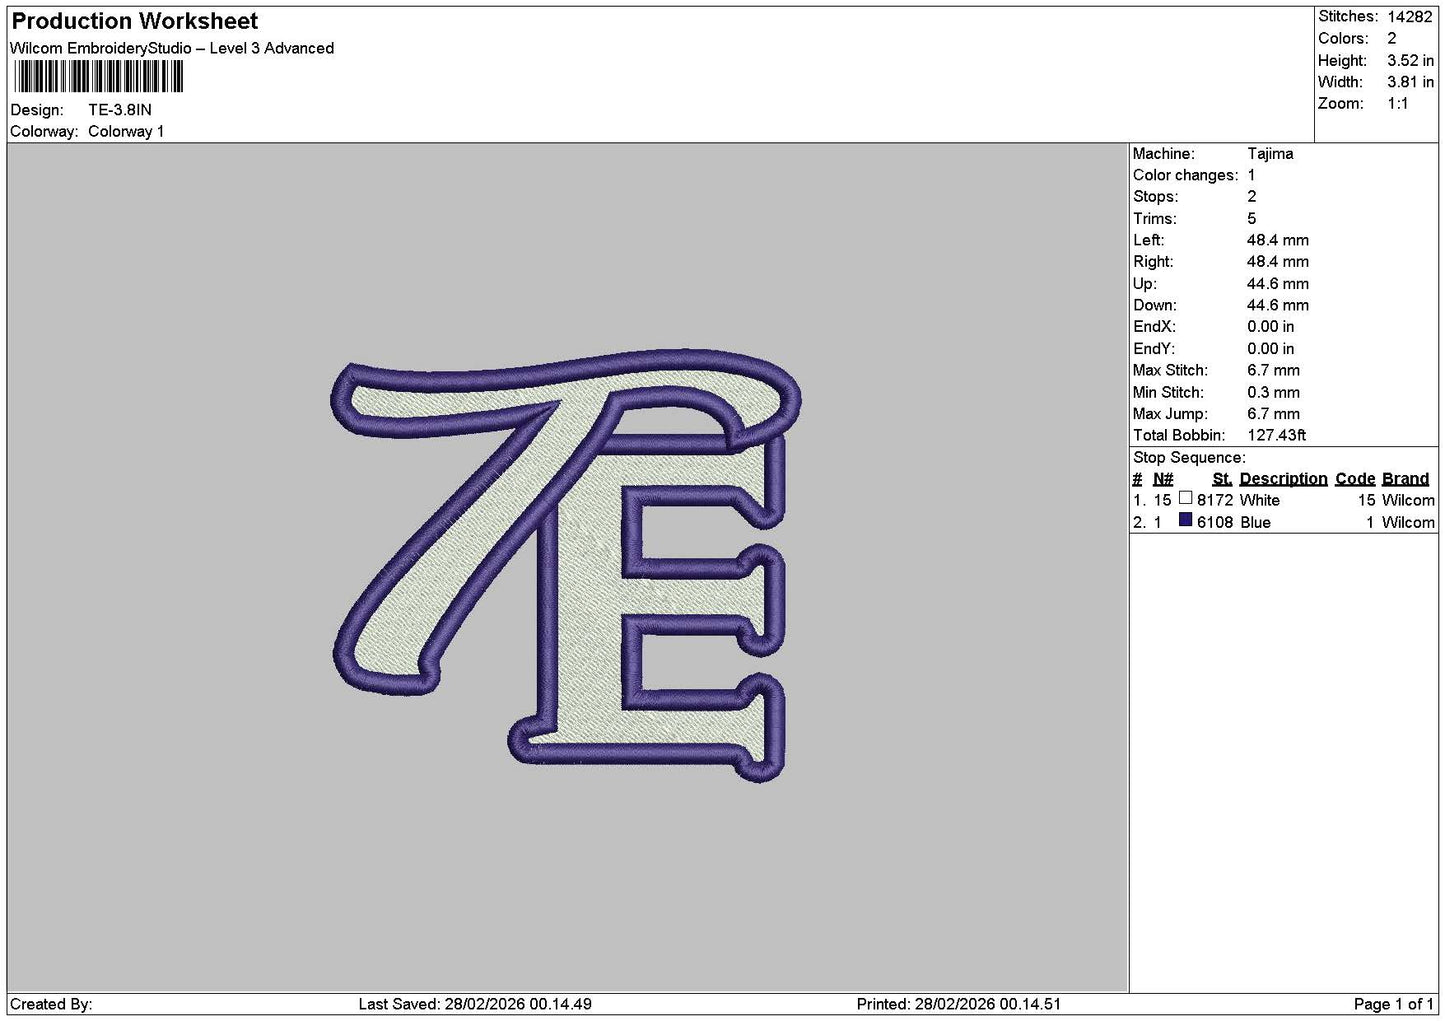Click the Up value 44.6 mm
This screenshot has height=1021, width=1445.
tap(1278, 284)
